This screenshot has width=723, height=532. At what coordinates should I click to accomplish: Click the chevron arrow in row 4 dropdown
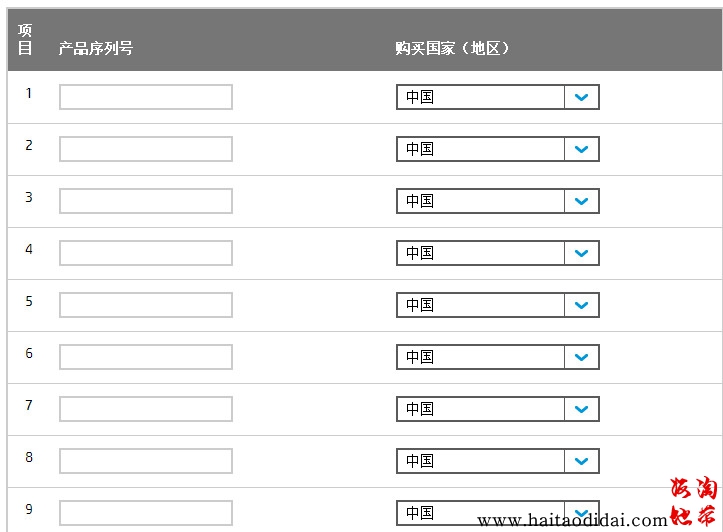581,253
